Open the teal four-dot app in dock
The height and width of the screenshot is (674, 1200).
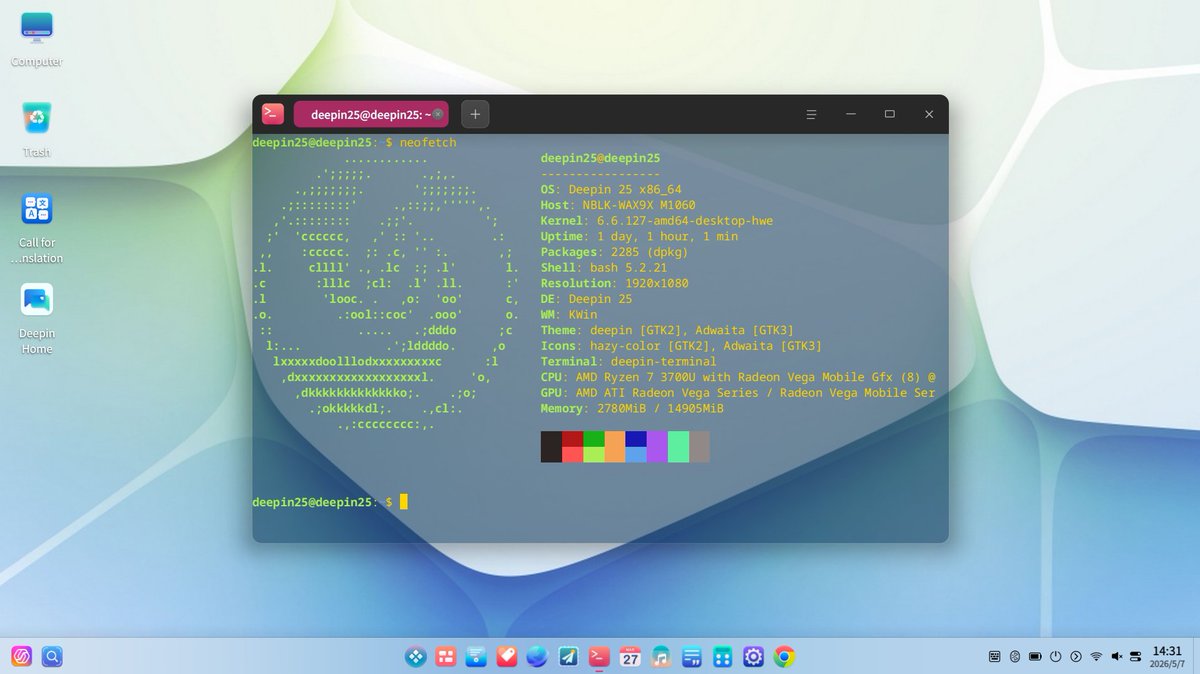[x=723, y=656]
